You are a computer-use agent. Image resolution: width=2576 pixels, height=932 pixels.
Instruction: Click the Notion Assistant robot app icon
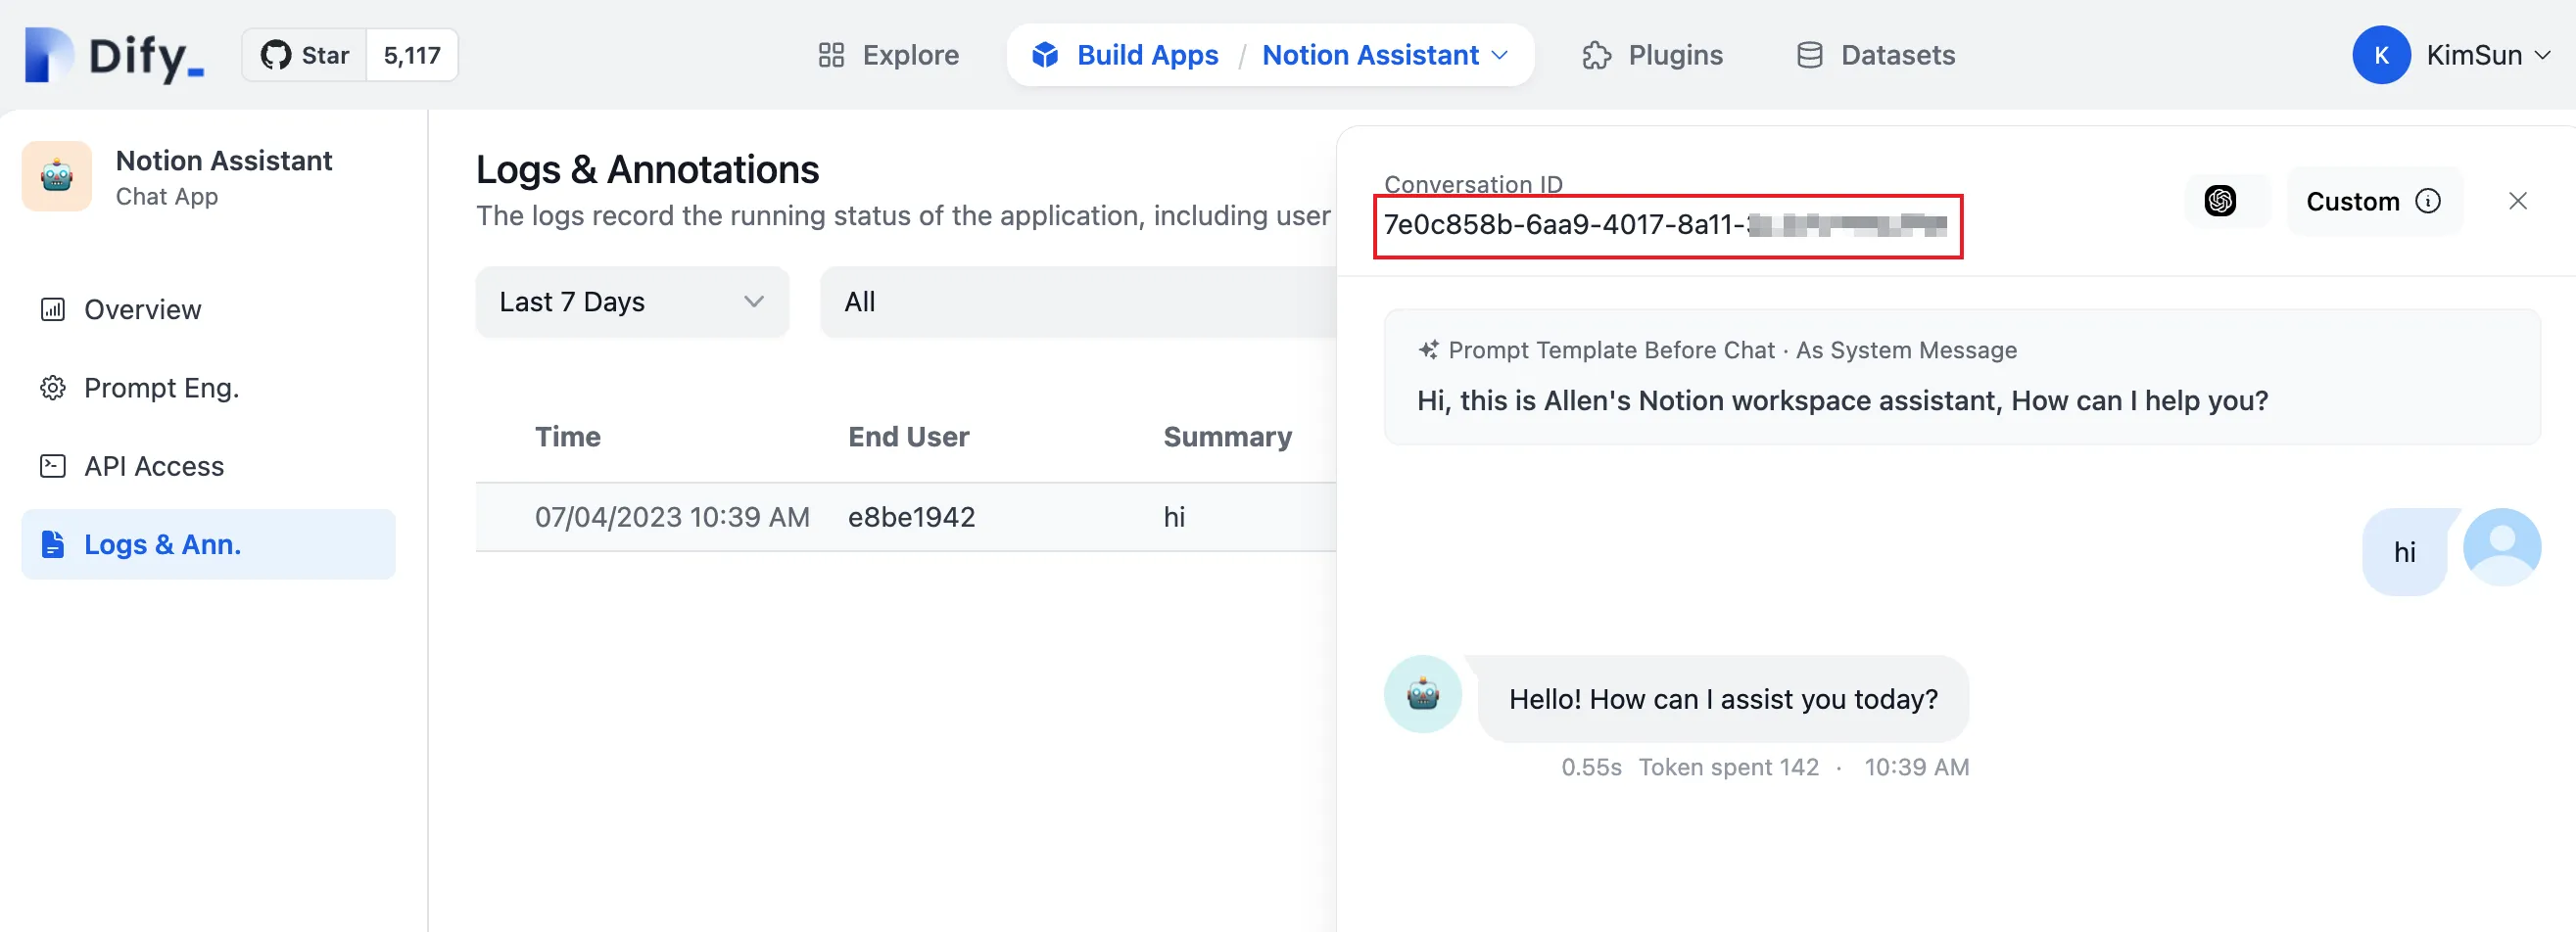click(x=57, y=176)
